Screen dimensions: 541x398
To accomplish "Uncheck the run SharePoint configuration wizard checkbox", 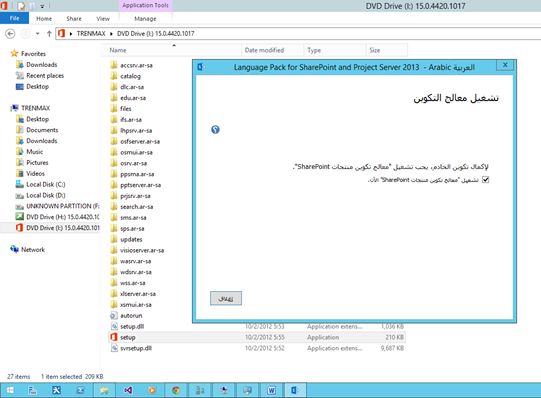I will tap(485, 179).
